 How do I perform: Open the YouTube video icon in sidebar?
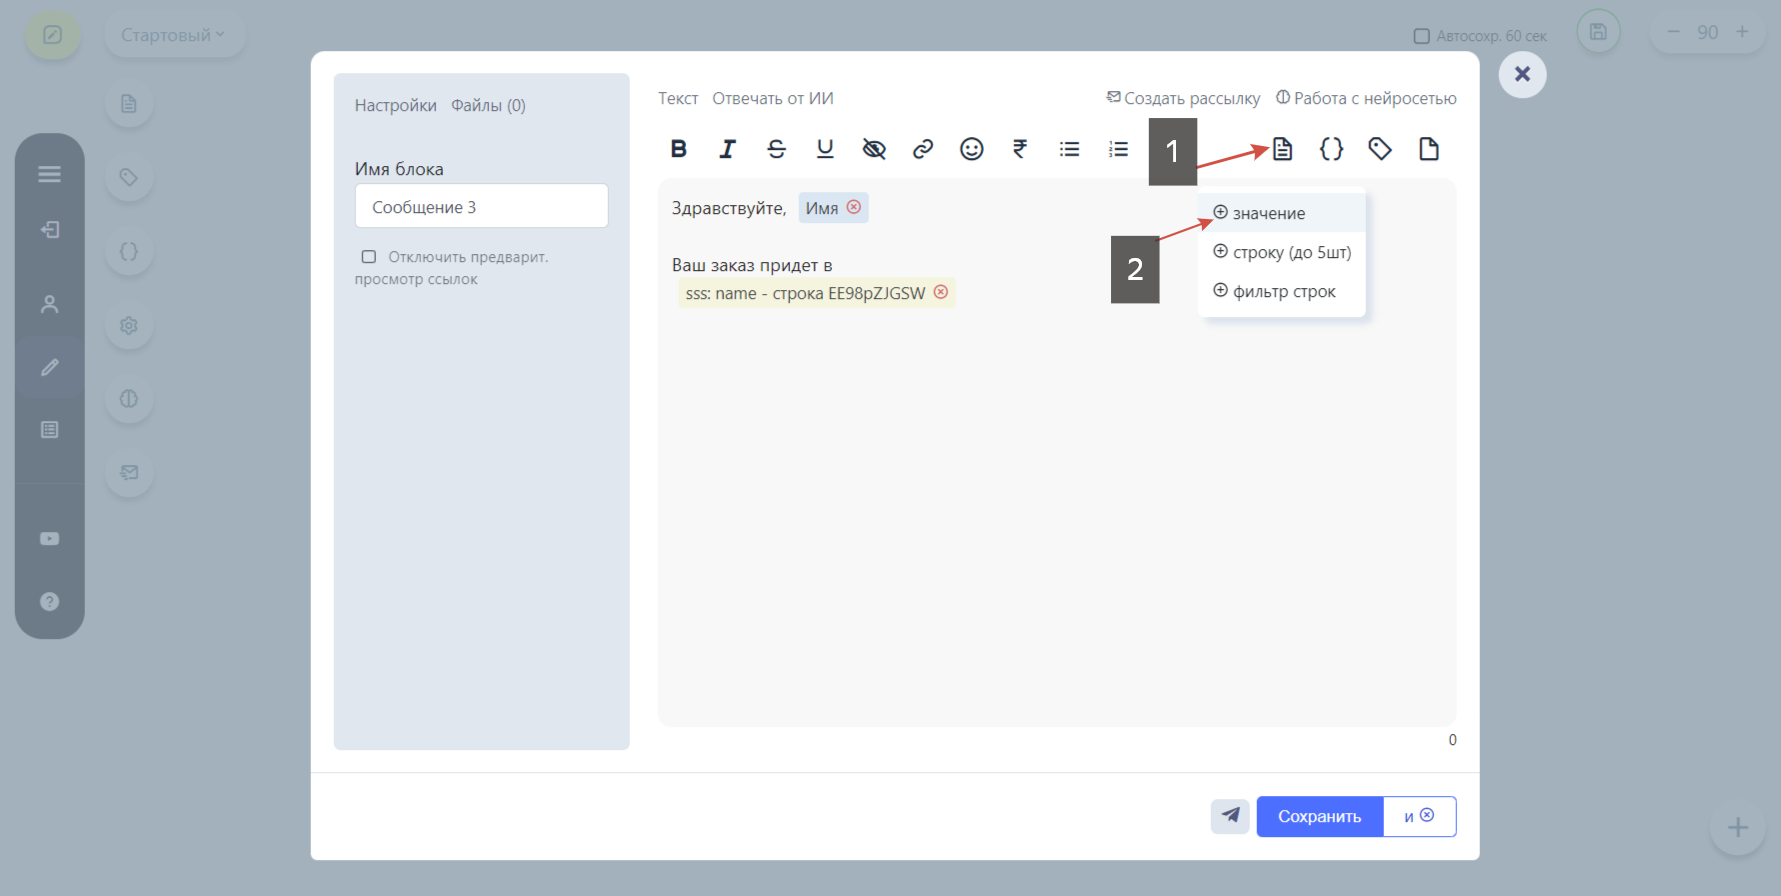click(x=49, y=539)
